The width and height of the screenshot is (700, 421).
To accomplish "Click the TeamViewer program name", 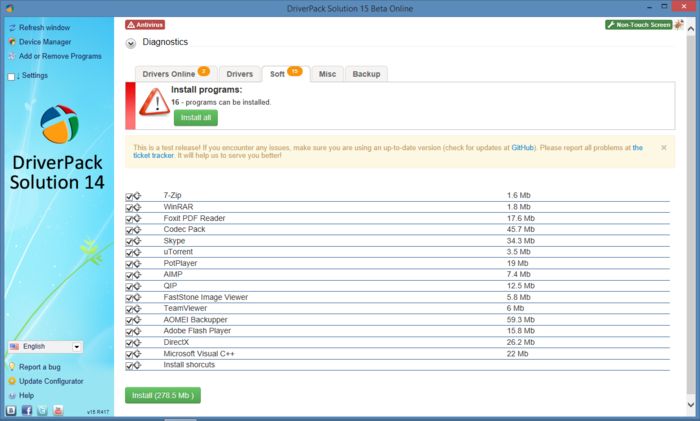I will (x=185, y=308).
